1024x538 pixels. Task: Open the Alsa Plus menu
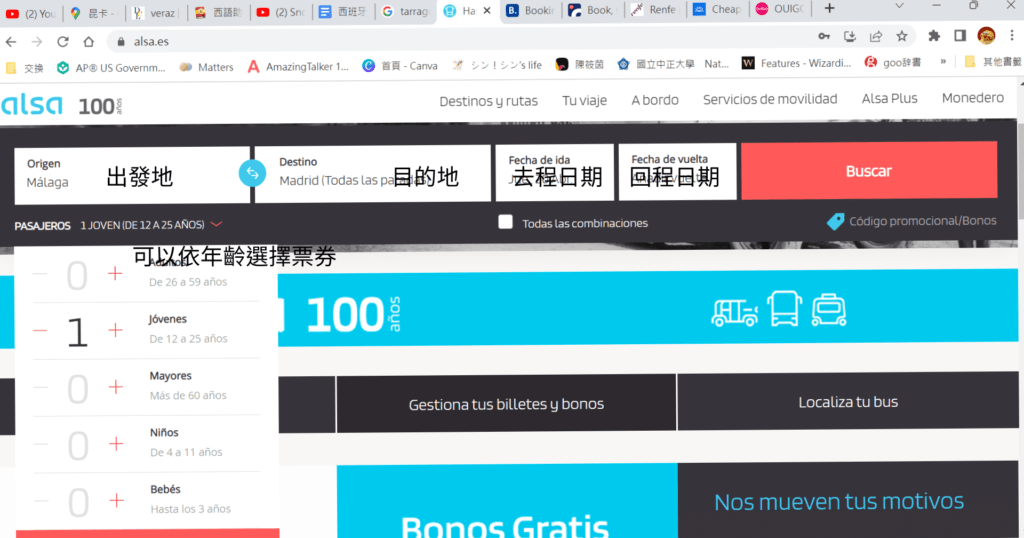[x=889, y=99]
